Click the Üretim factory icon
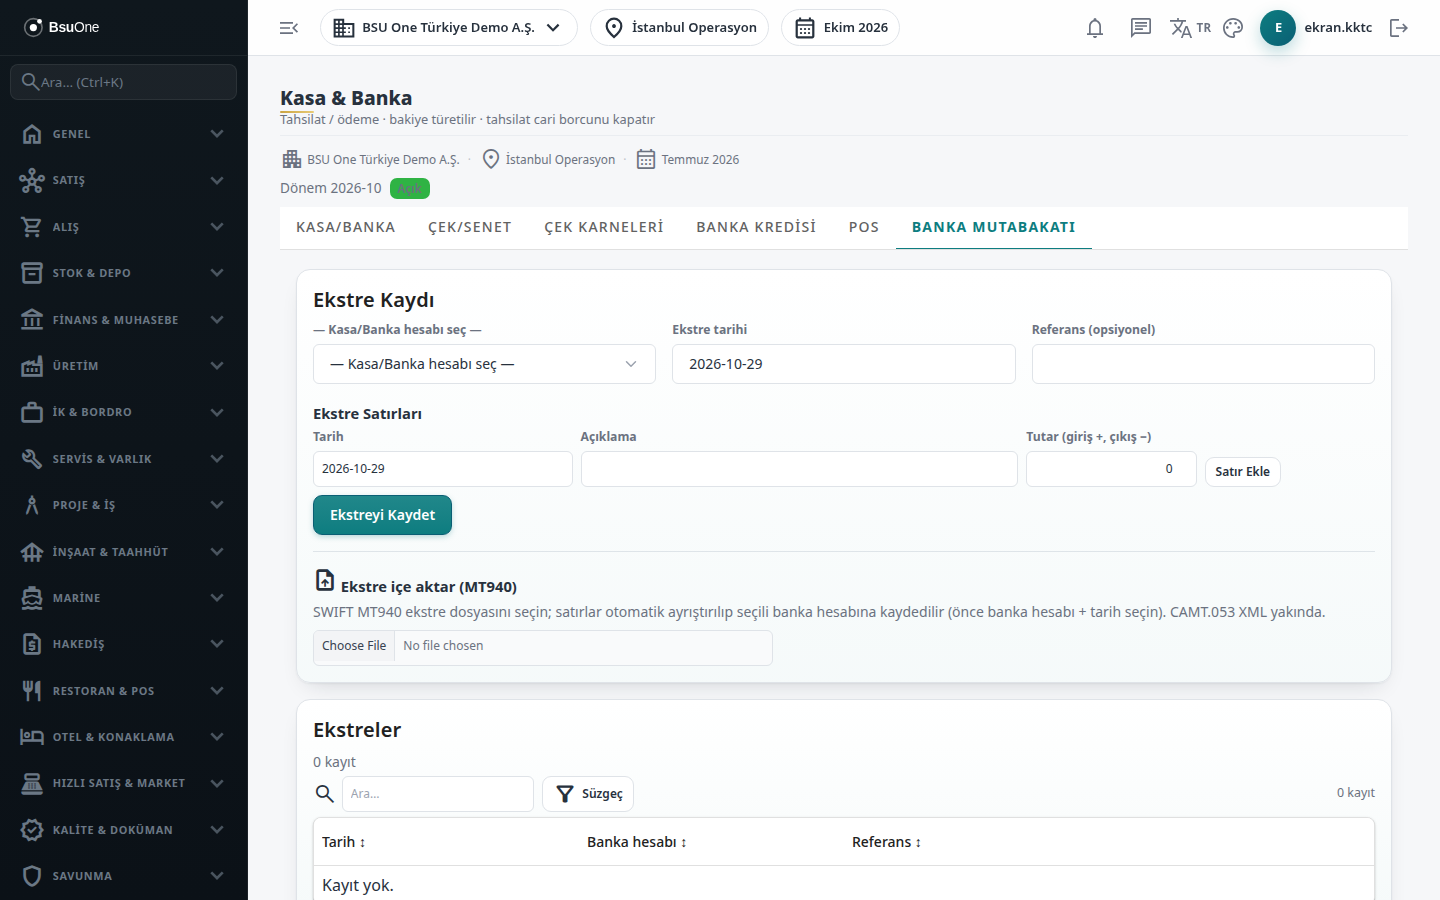1440x900 pixels. (x=32, y=366)
